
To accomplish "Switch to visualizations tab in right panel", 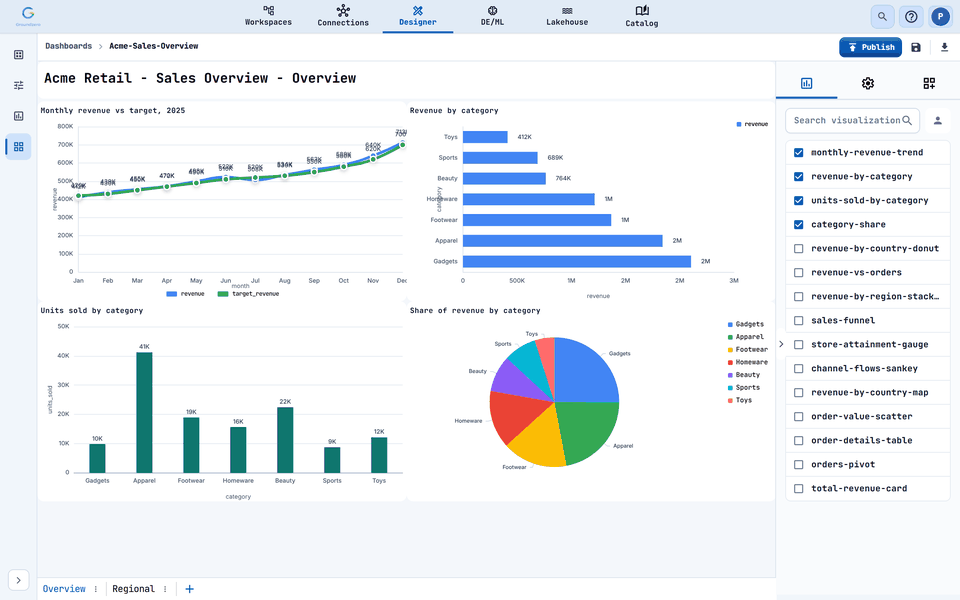I will coord(806,83).
